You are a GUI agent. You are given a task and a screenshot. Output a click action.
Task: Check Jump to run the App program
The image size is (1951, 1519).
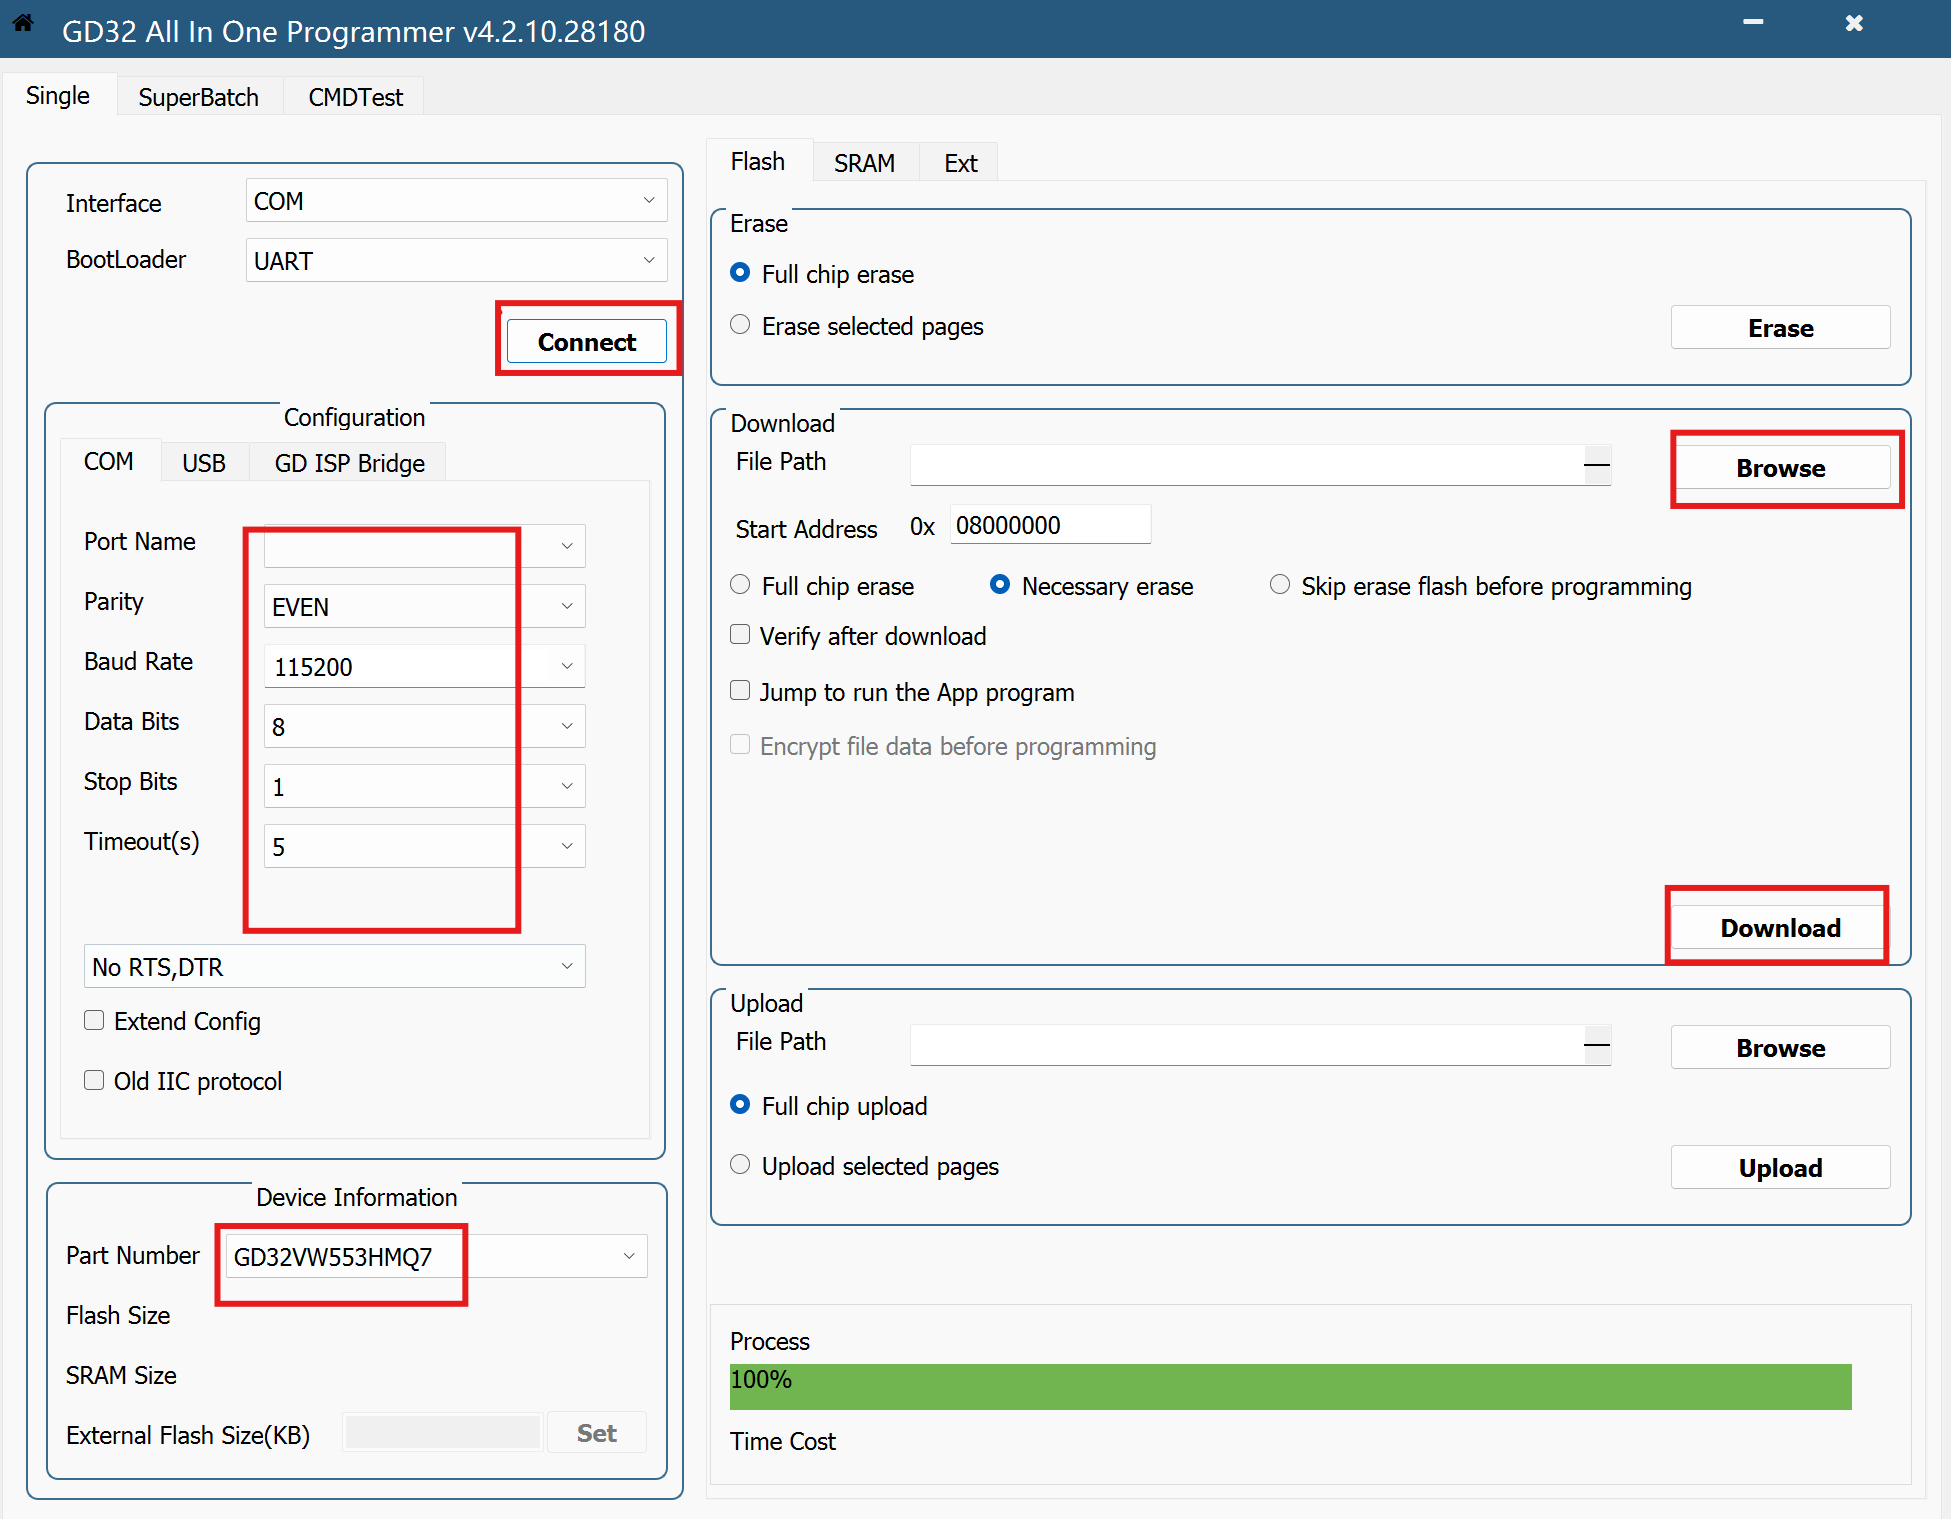(740, 691)
